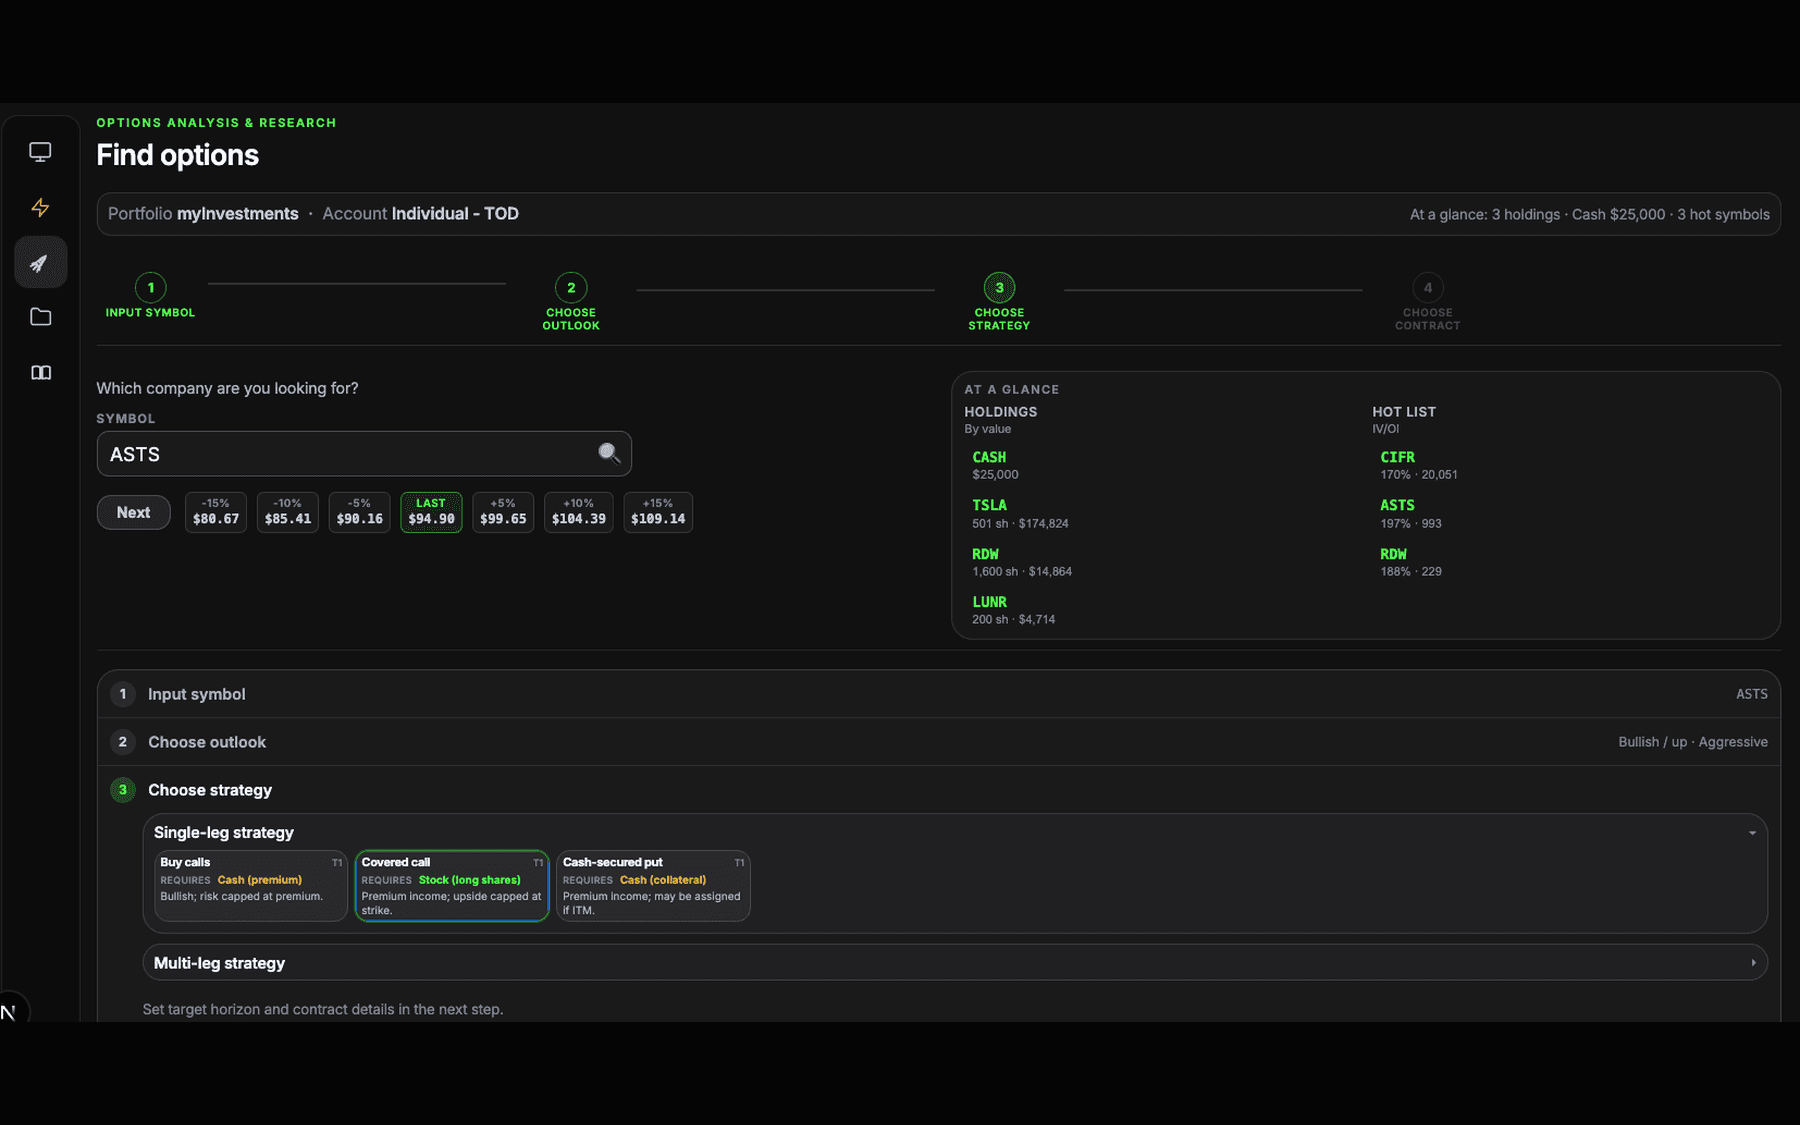Image resolution: width=1800 pixels, height=1125 pixels.
Task: Choose the Covered call strategy card
Action: (452, 886)
